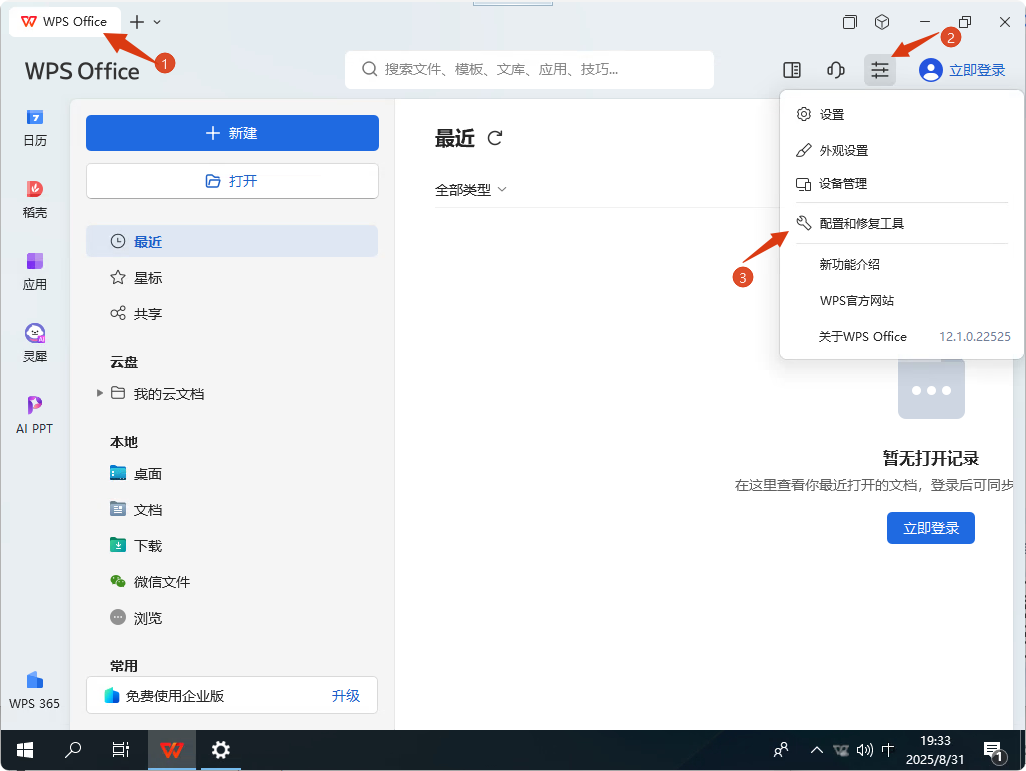Click the headset customer service icon

pos(835,70)
